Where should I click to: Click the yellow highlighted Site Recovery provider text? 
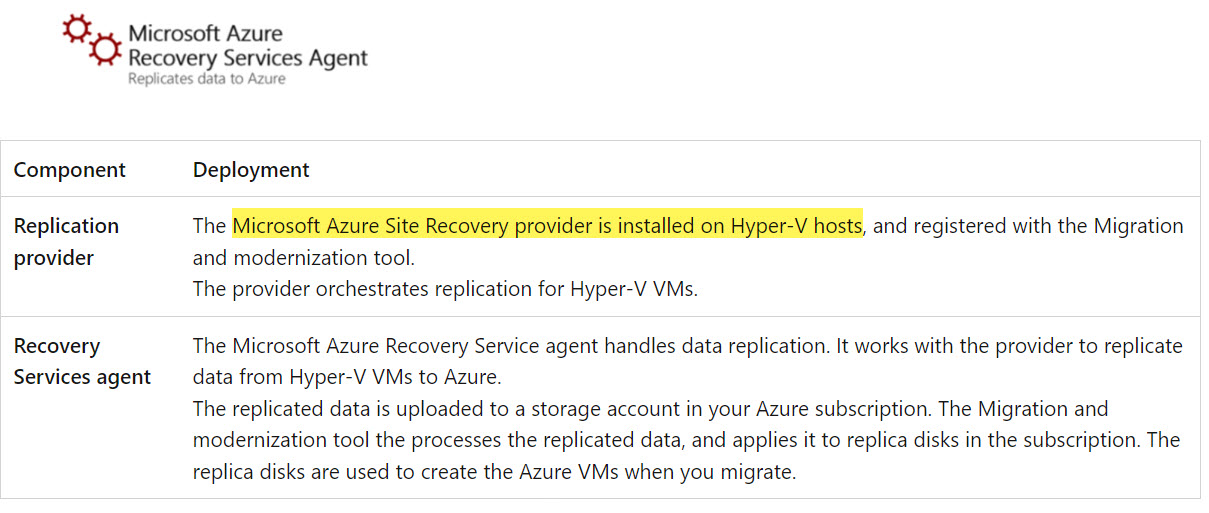(547, 226)
